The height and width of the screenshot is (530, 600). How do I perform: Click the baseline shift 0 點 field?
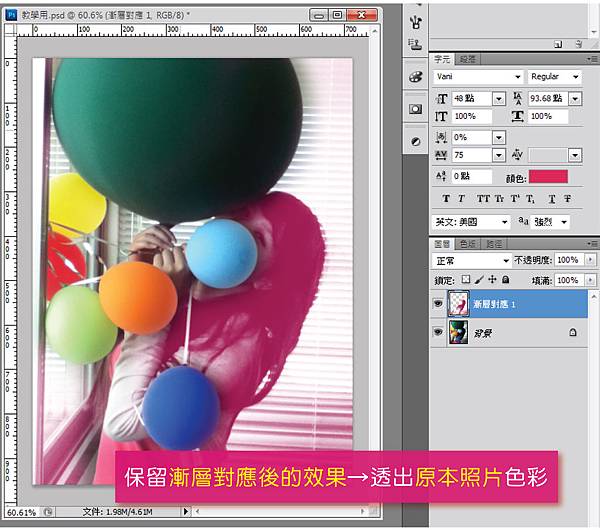coord(471,176)
